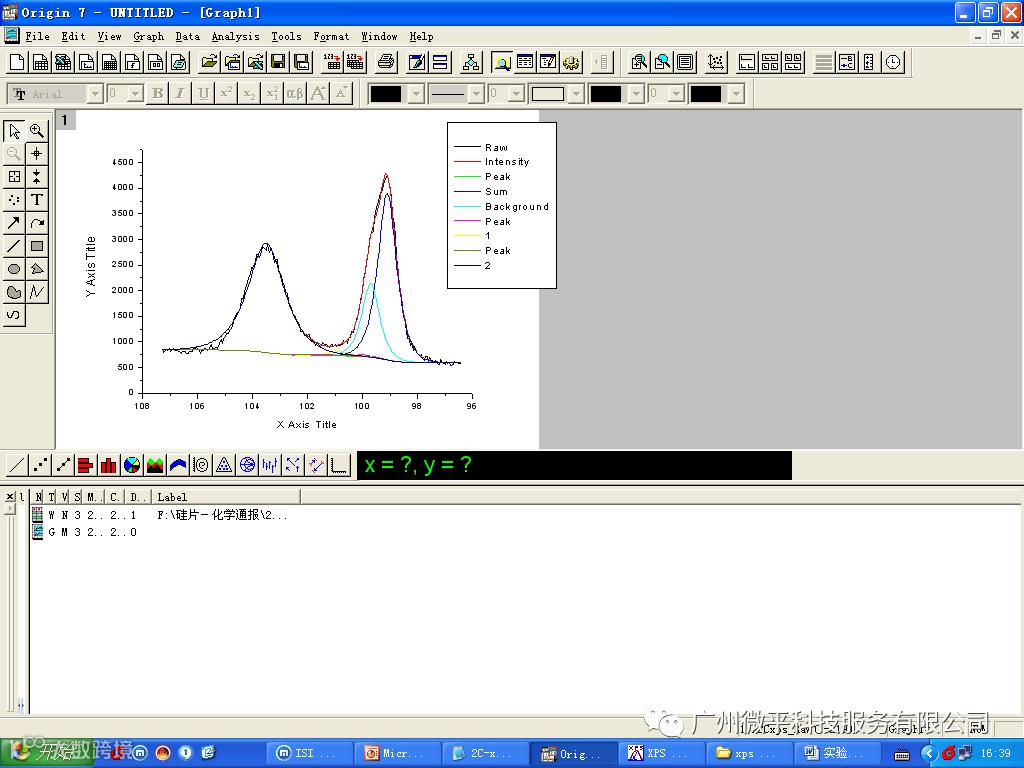Image resolution: width=1024 pixels, height=768 pixels.
Task: Select the Polyline tool
Action: tap(37, 292)
